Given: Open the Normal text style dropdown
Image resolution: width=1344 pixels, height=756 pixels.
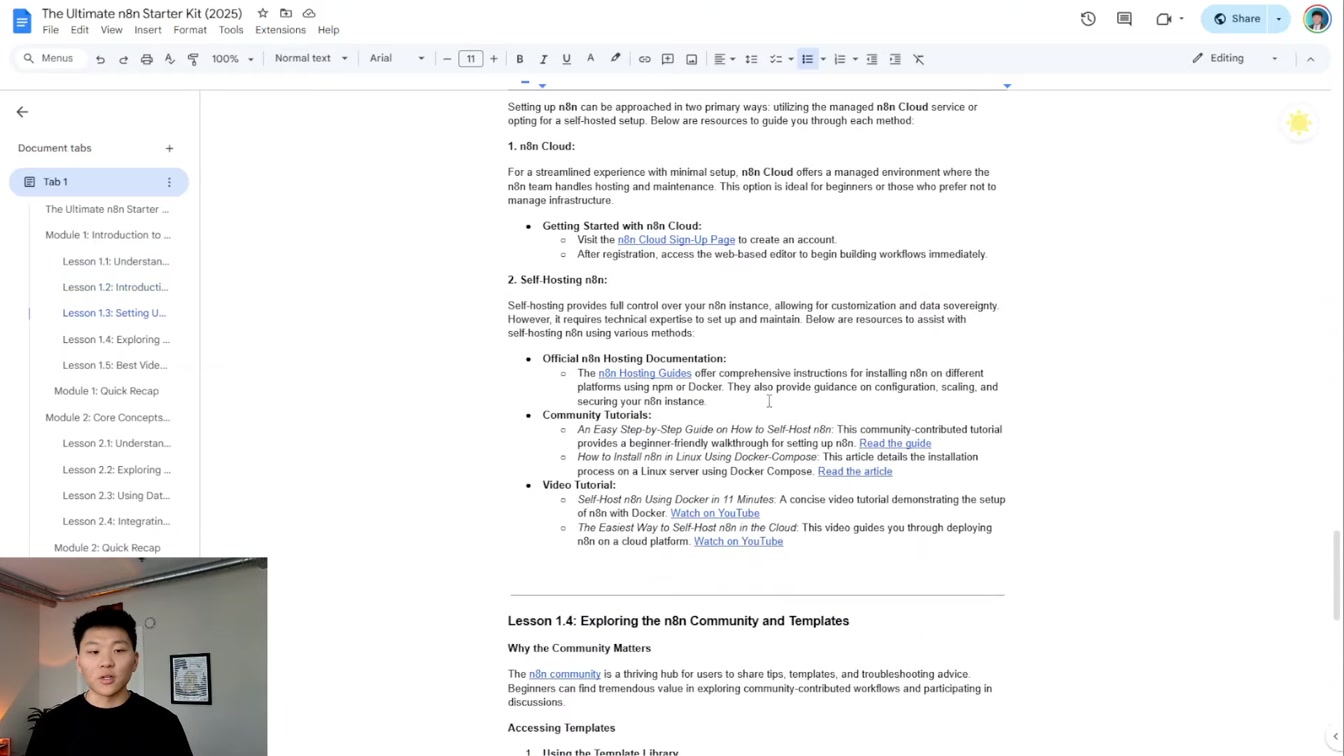Looking at the screenshot, I should [311, 59].
